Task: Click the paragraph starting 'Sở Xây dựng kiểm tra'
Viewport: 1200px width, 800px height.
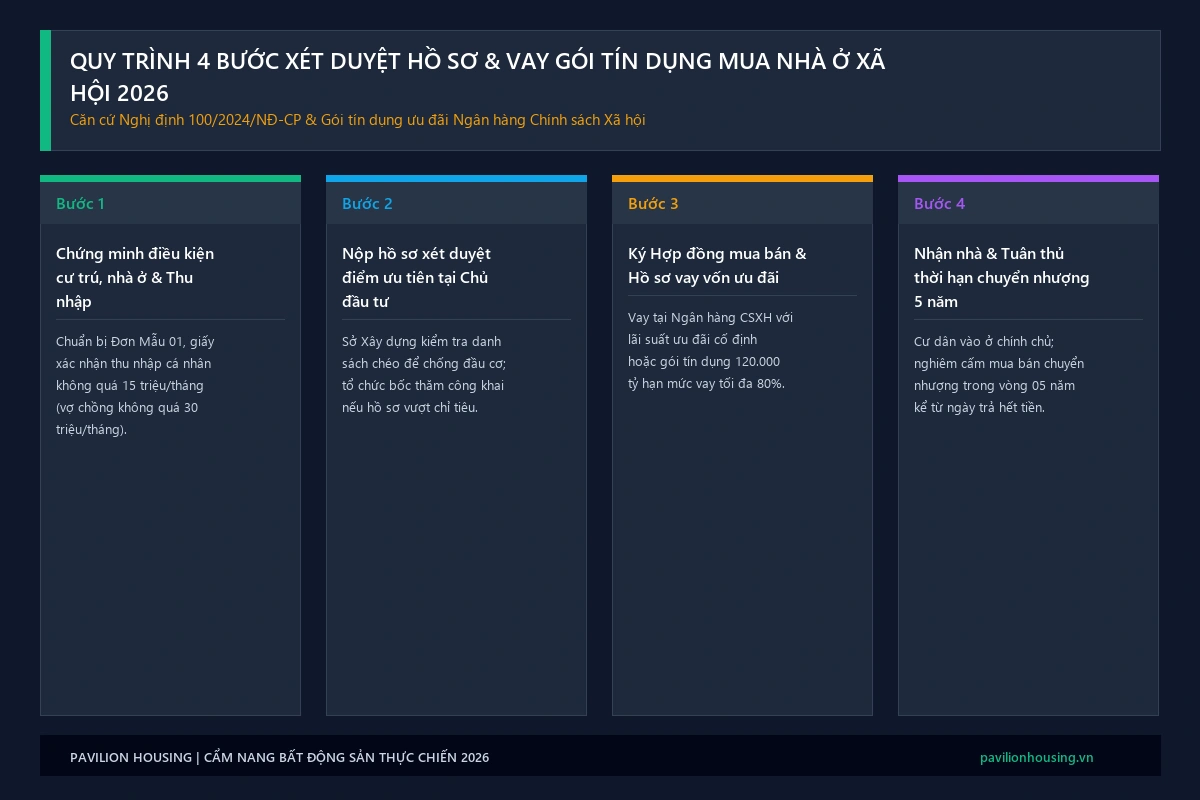Action: [x=424, y=375]
